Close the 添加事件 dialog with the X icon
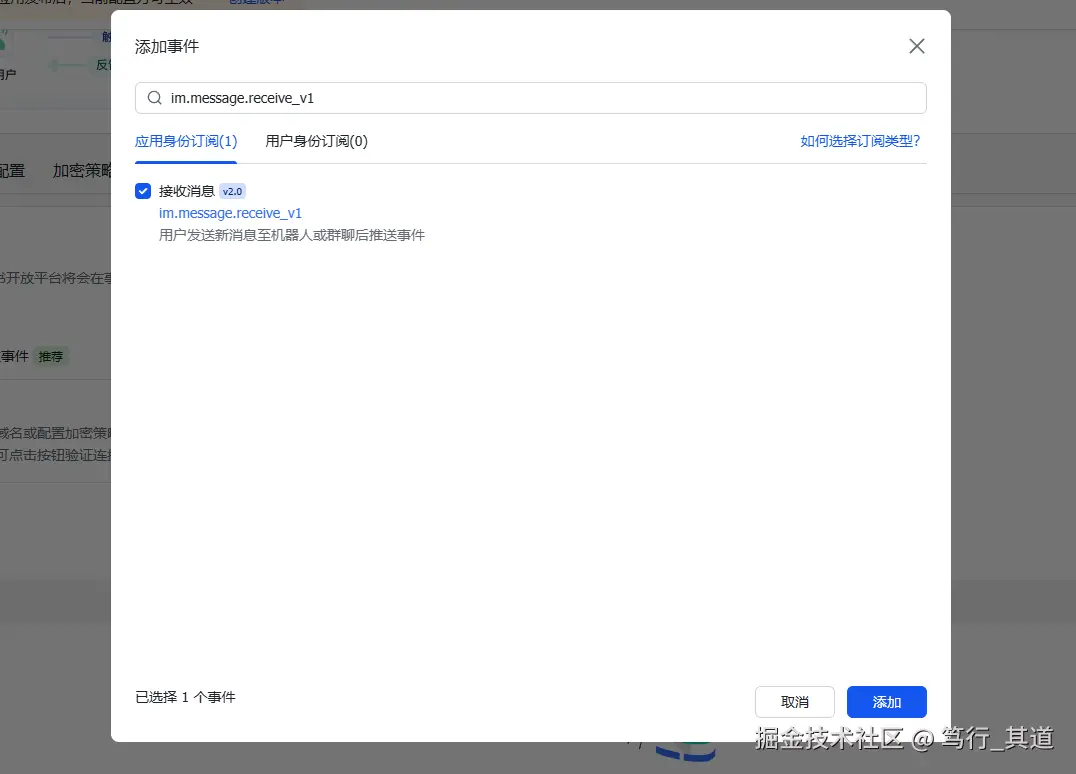Viewport: 1076px width, 774px height. pyautogui.click(x=916, y=45)
